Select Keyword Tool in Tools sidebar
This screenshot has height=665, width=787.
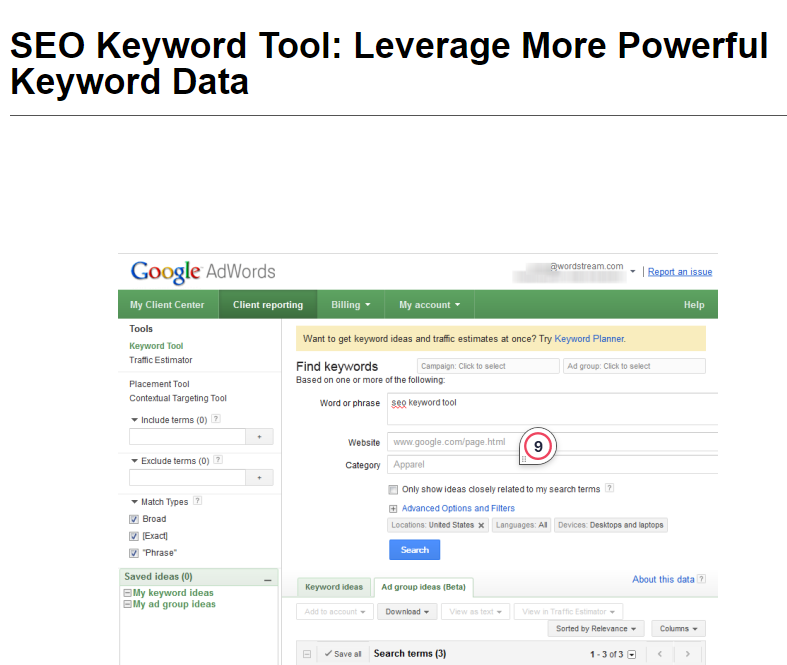(x=156, y=346)
